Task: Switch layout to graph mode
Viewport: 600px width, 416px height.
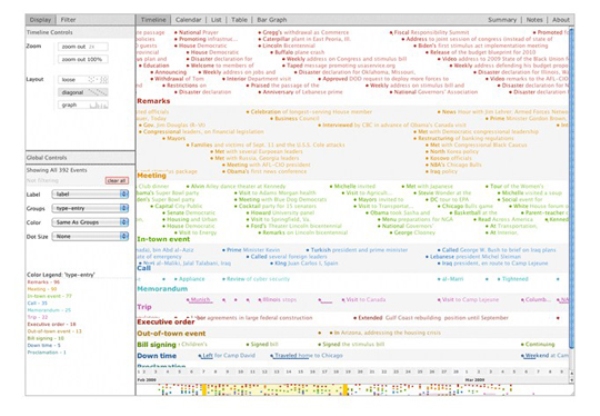Action: pyautogui.click(x=76, y=104)
